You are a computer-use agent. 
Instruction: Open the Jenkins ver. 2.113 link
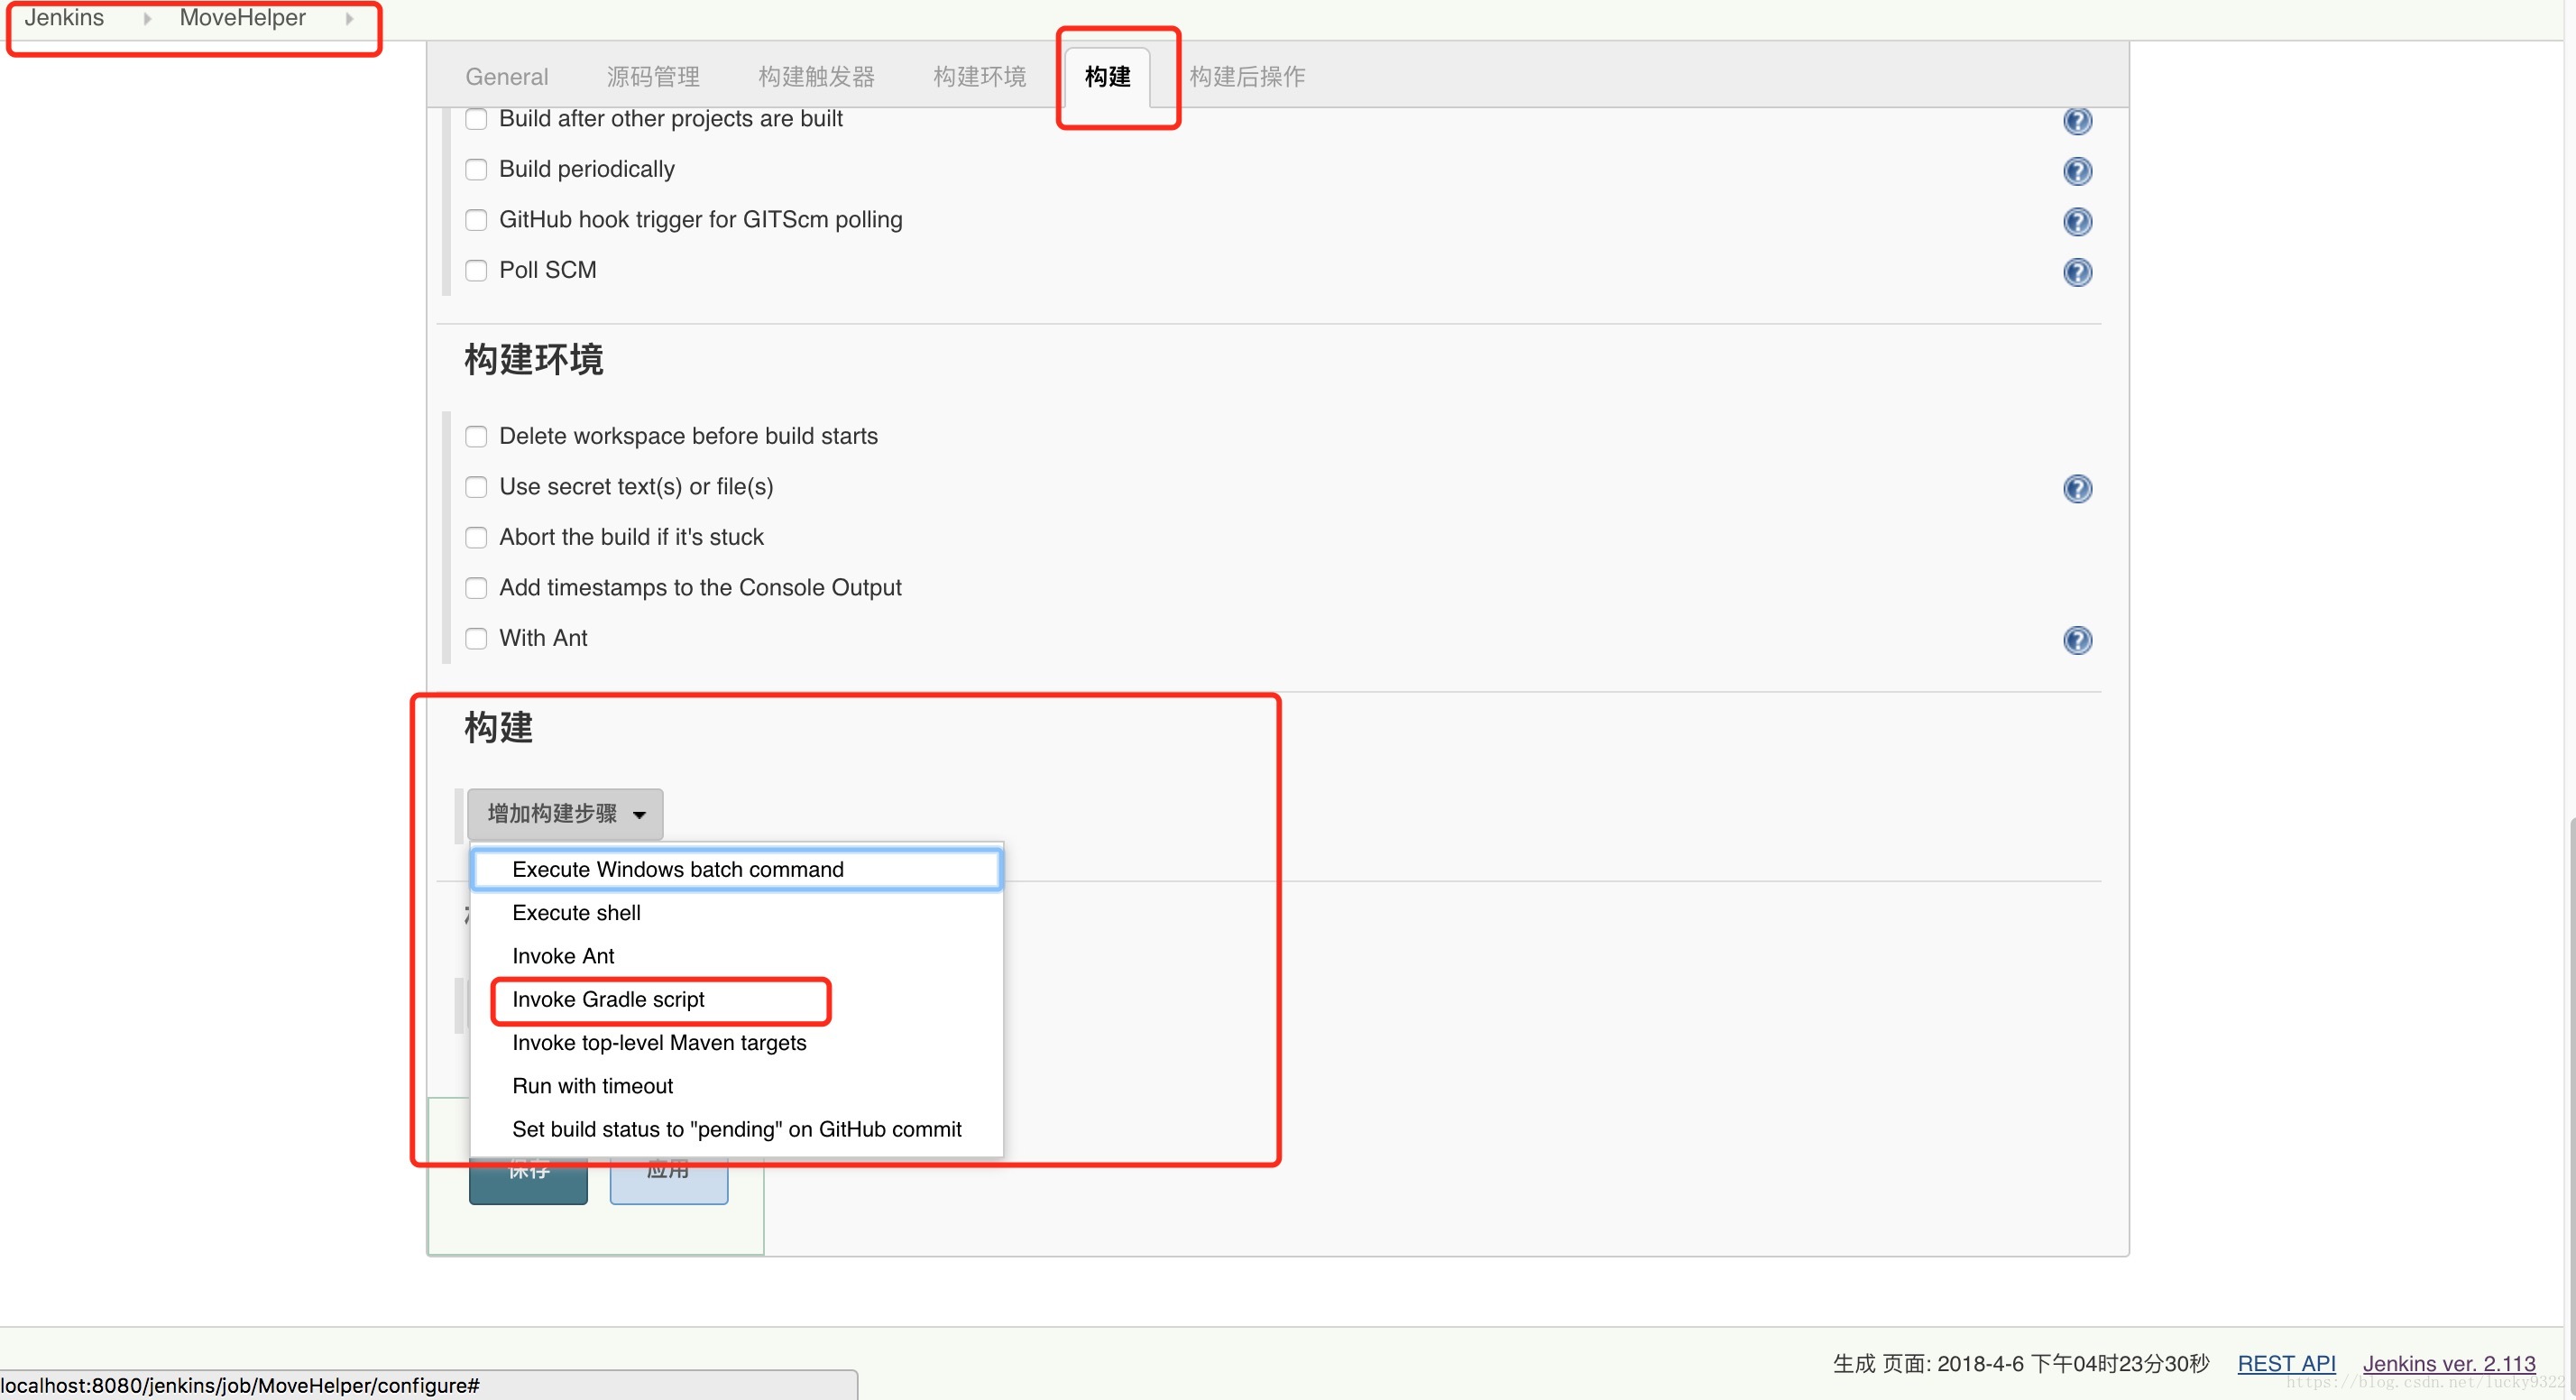[x=2449, y=1363]
